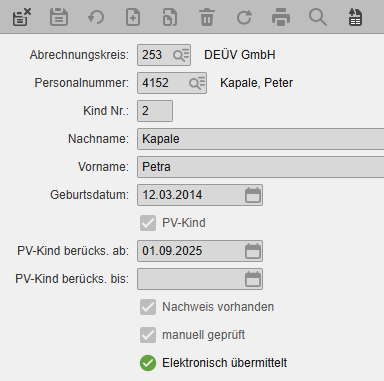Viewport: 384px width, 381px height.
Task: Click the Vorname field with Petra
Action: pyautogui.click(x=260, y=167)
